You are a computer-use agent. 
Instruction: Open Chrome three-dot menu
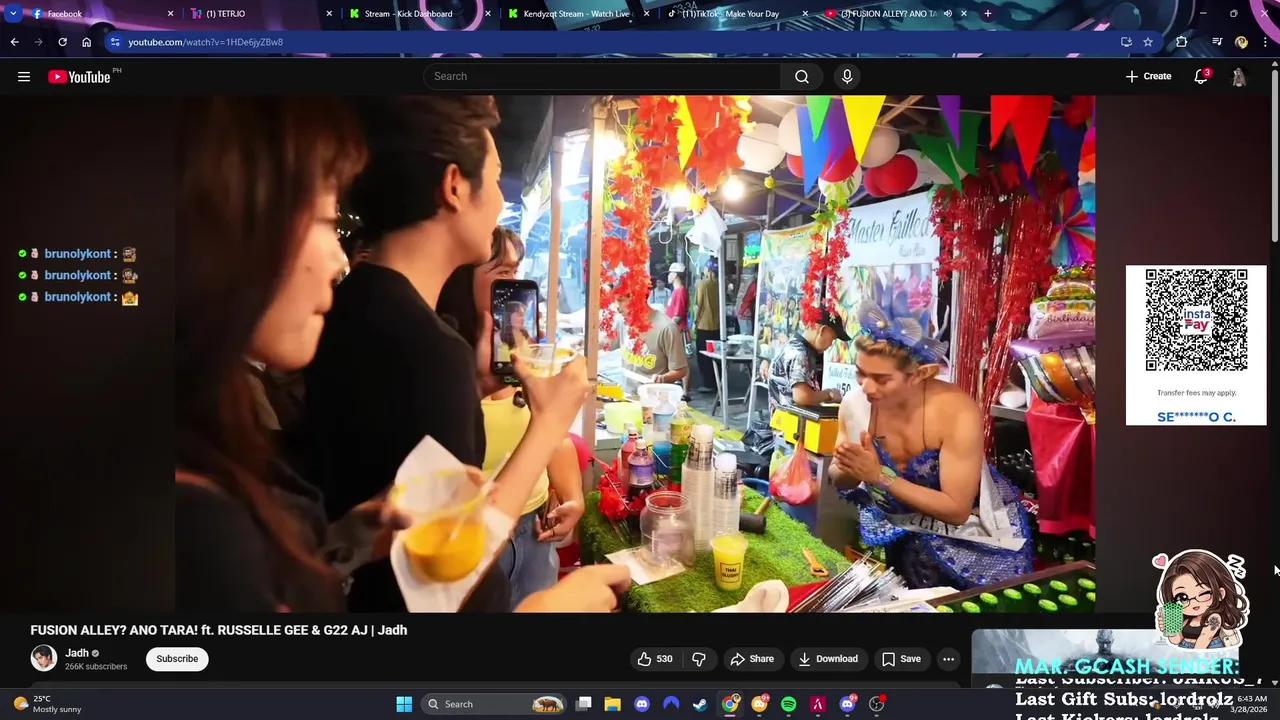pos(1266,42)
